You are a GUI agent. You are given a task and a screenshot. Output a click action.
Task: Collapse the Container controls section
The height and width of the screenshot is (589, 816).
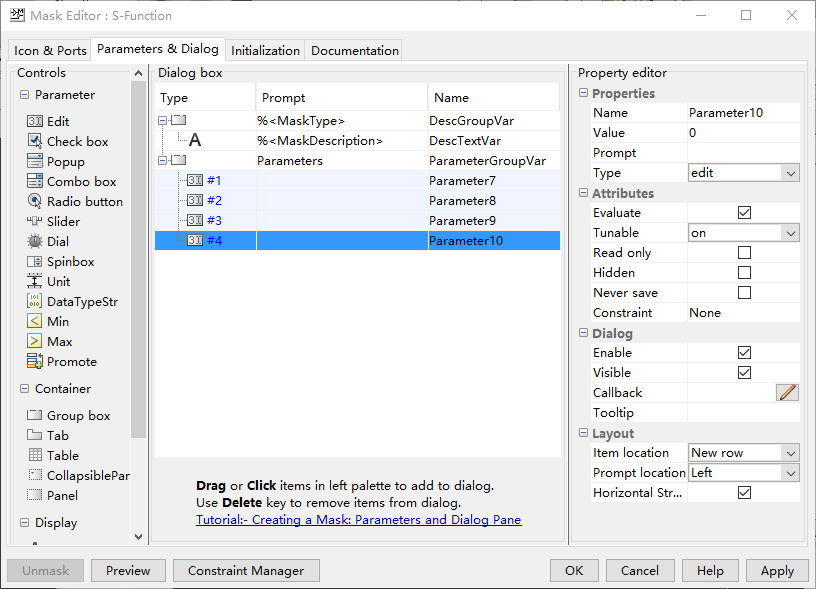tap(24, 389)
